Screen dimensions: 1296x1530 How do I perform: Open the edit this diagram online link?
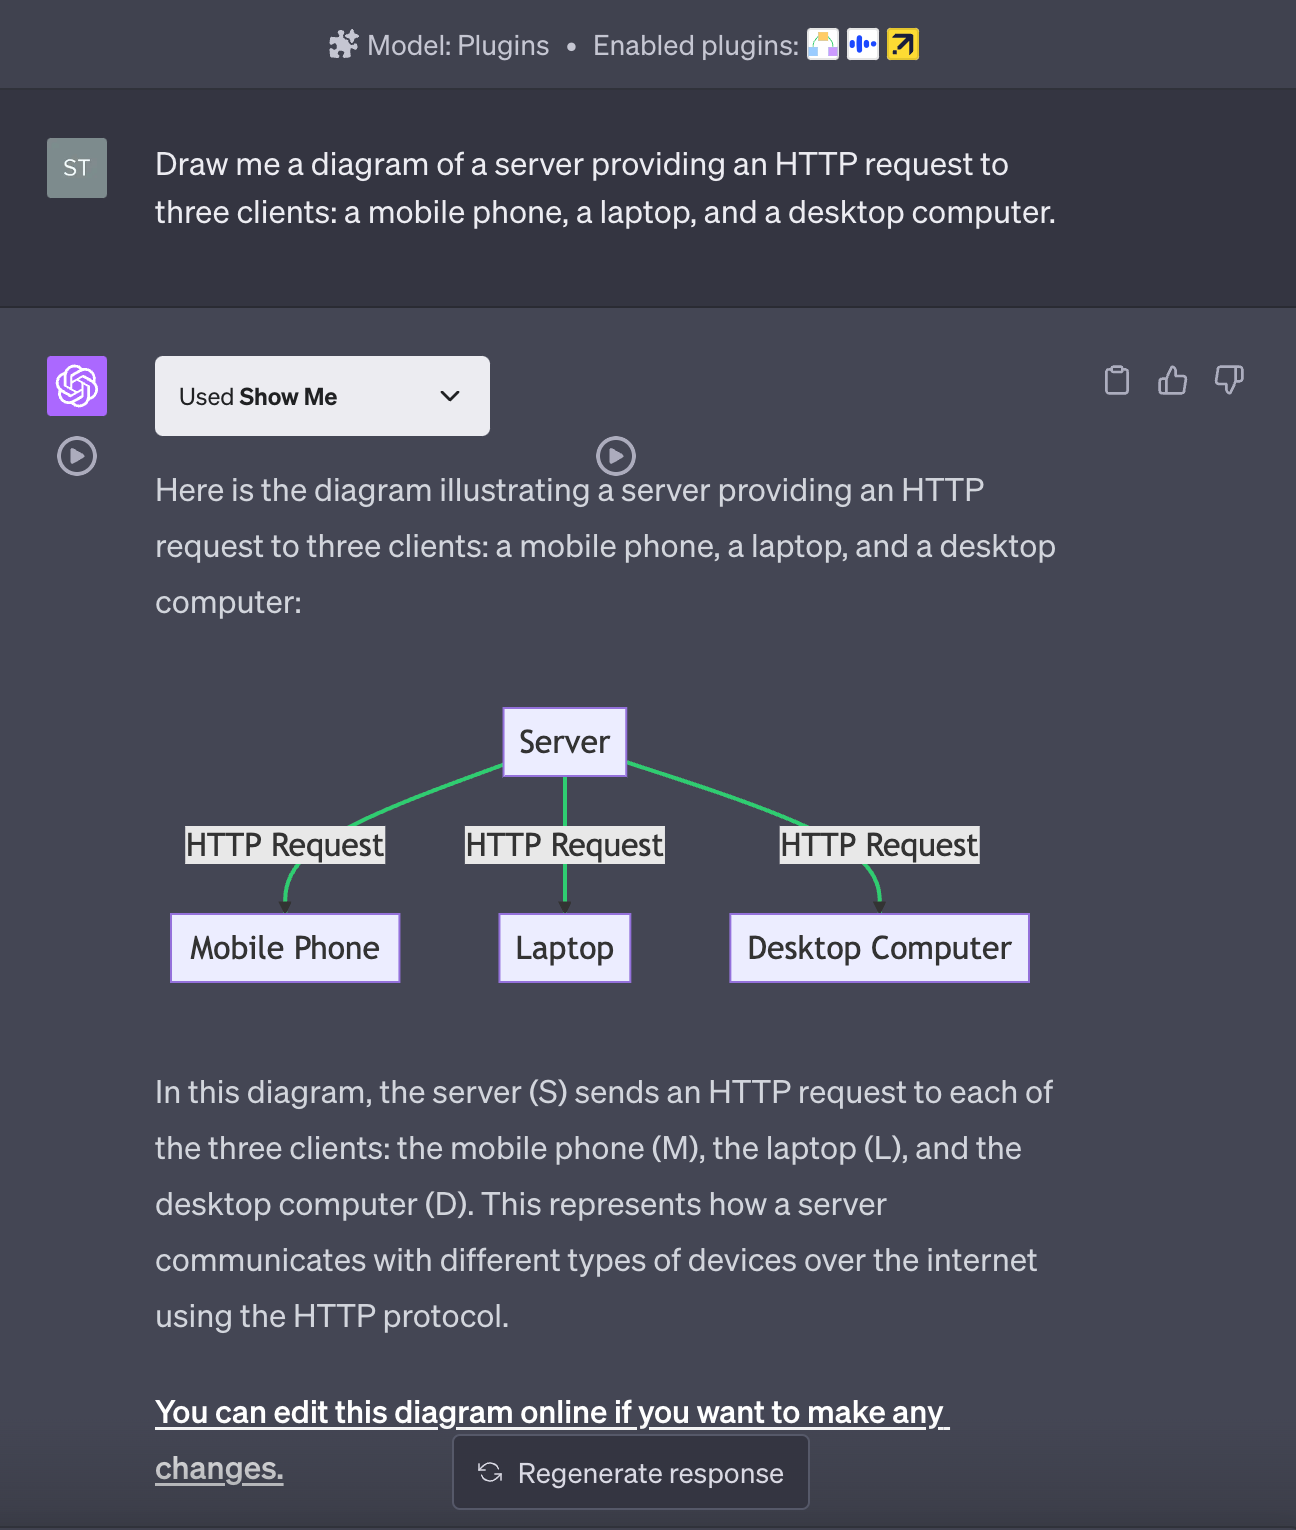click(x=552, y=1440)
